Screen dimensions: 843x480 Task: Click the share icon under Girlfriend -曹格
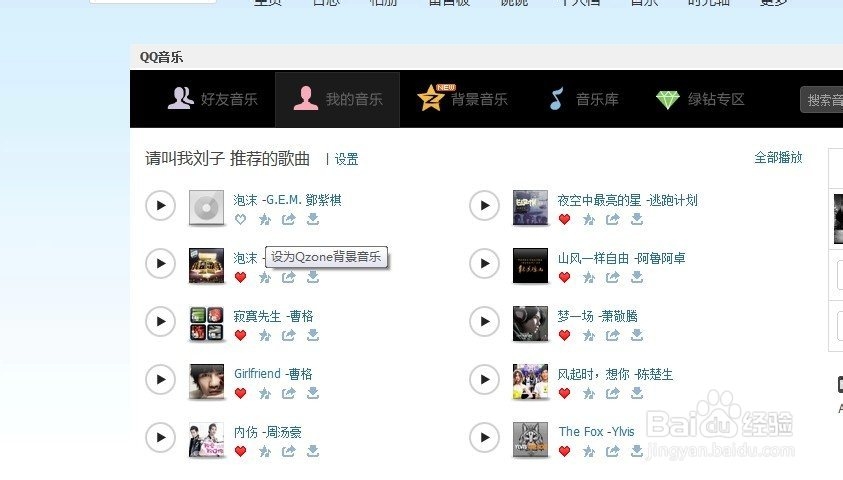[289, 393]
